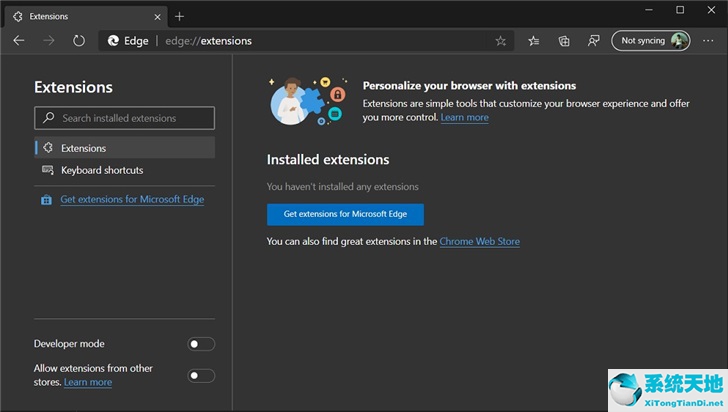This screenshot has height=412, width=728.
Task: Enable Allow extensions from other stores
Action: coord(201,375)
